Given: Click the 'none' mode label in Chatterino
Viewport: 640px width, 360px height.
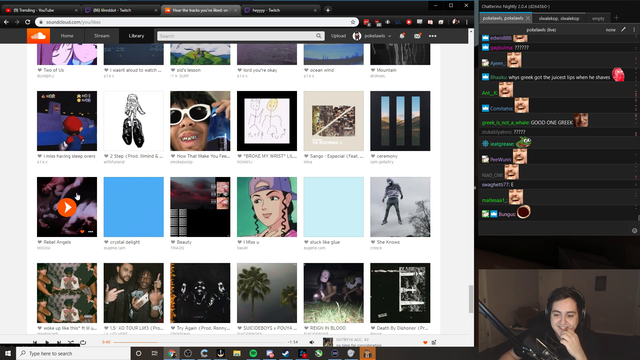Looking at the screenshot, I should click(611, 30).
